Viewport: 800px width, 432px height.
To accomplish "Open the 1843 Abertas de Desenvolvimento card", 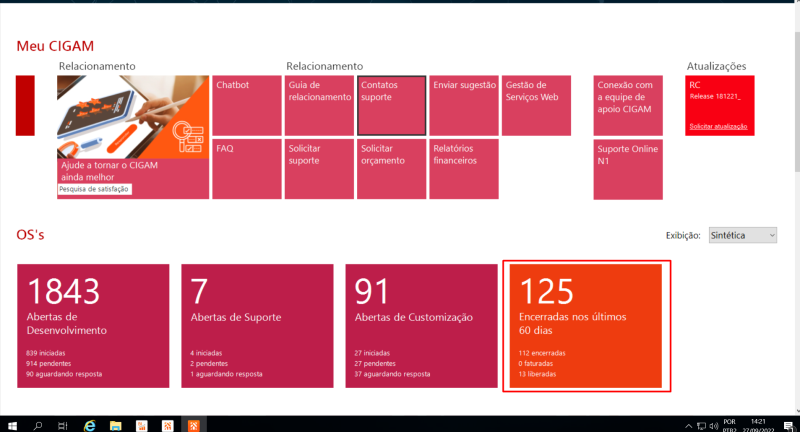I will tap(93, 326).
